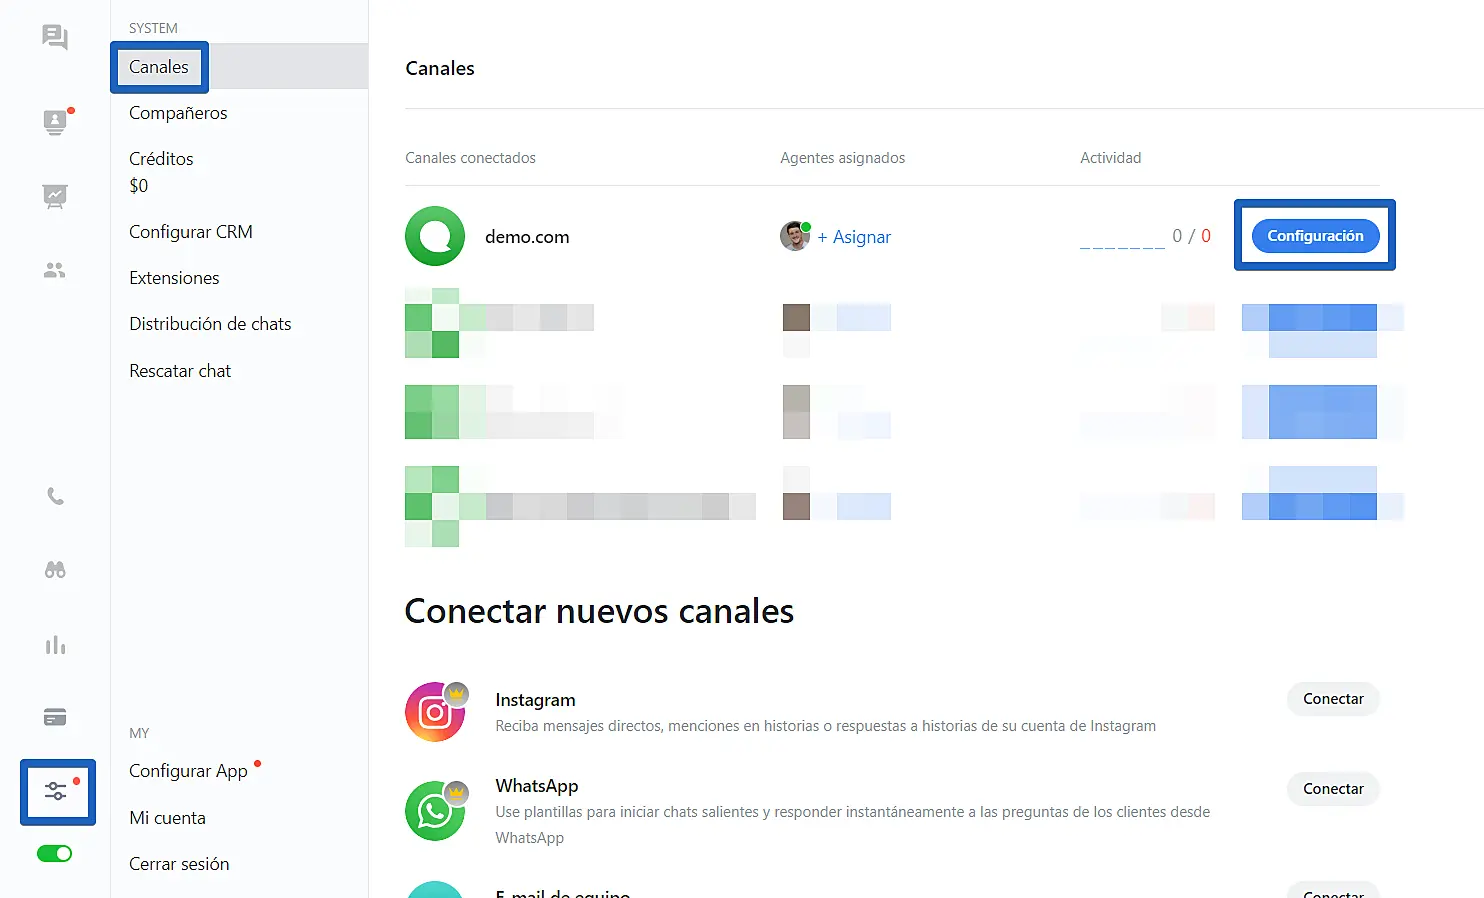Image resolution: width=1484 pixels, height=898 pixels.
Task: Open the chats icon in sidebar
Action: 55,38
